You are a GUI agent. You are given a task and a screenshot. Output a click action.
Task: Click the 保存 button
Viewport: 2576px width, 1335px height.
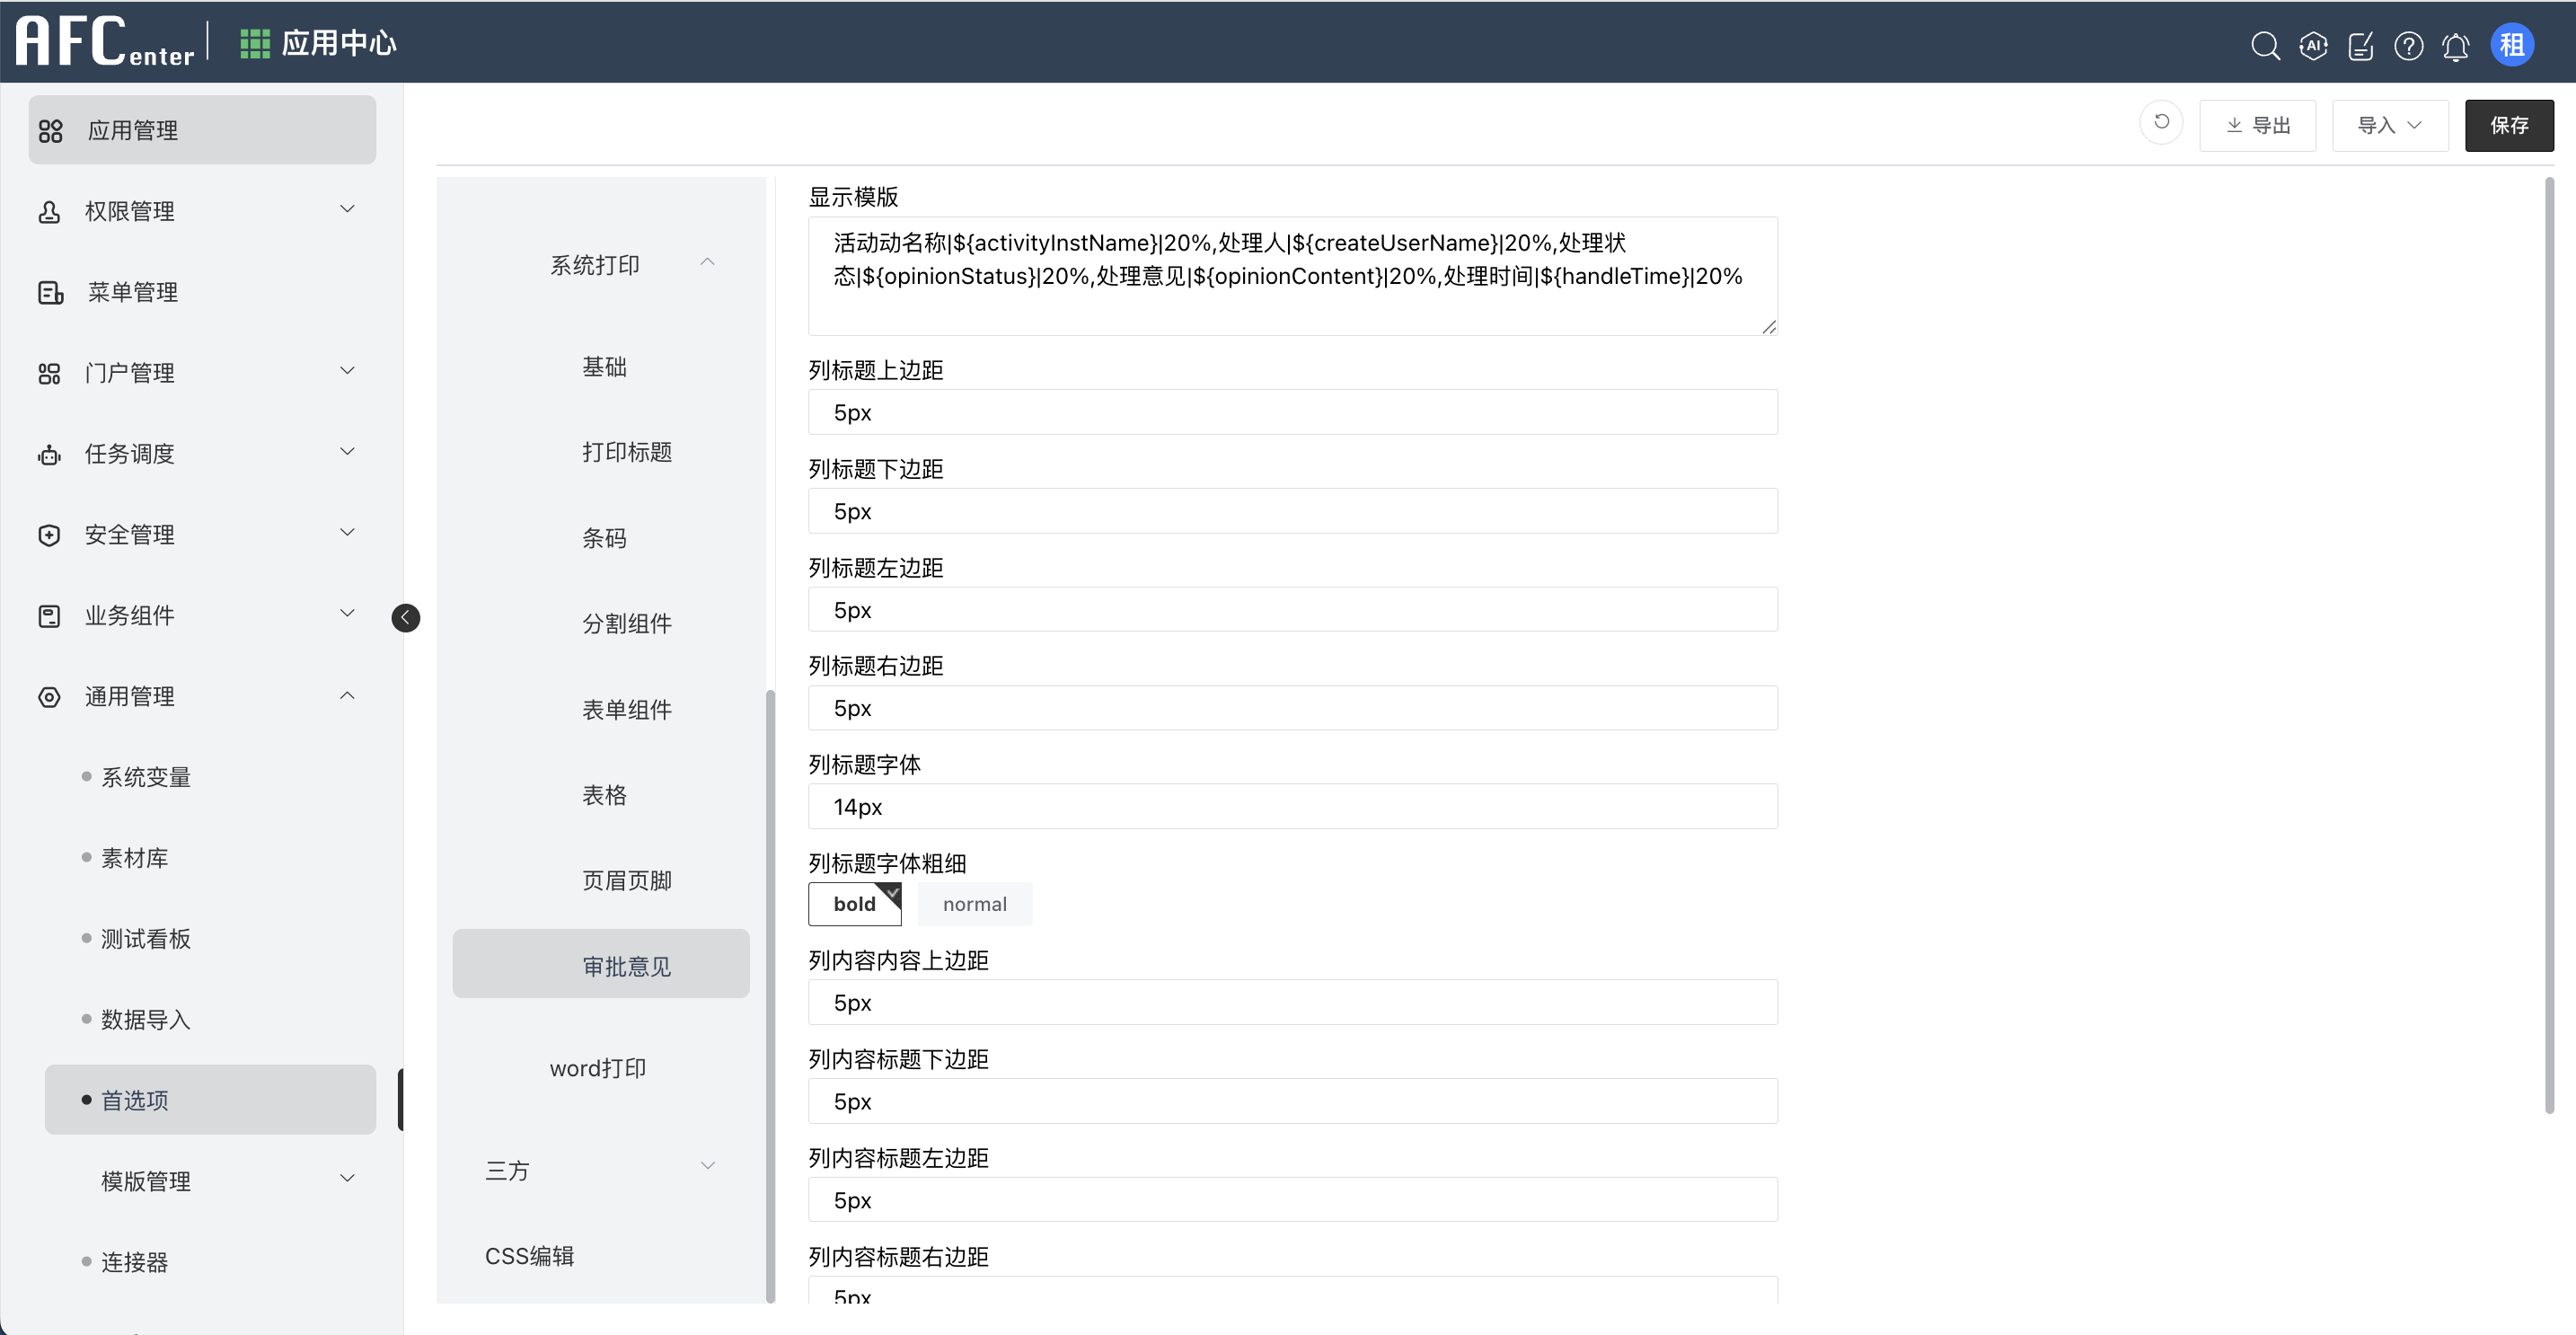coord(2509,124)
